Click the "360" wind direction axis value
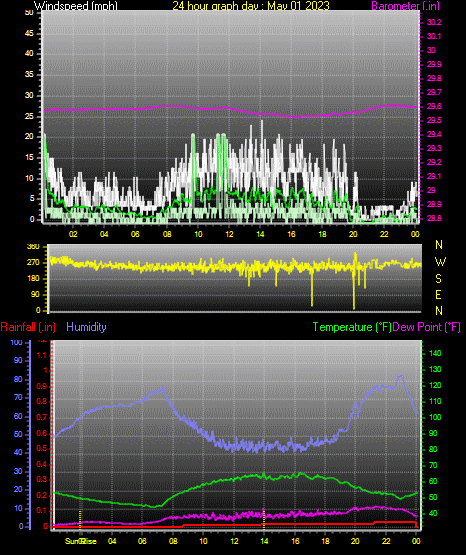Screen dimensions: 466x555 [33, 247]
